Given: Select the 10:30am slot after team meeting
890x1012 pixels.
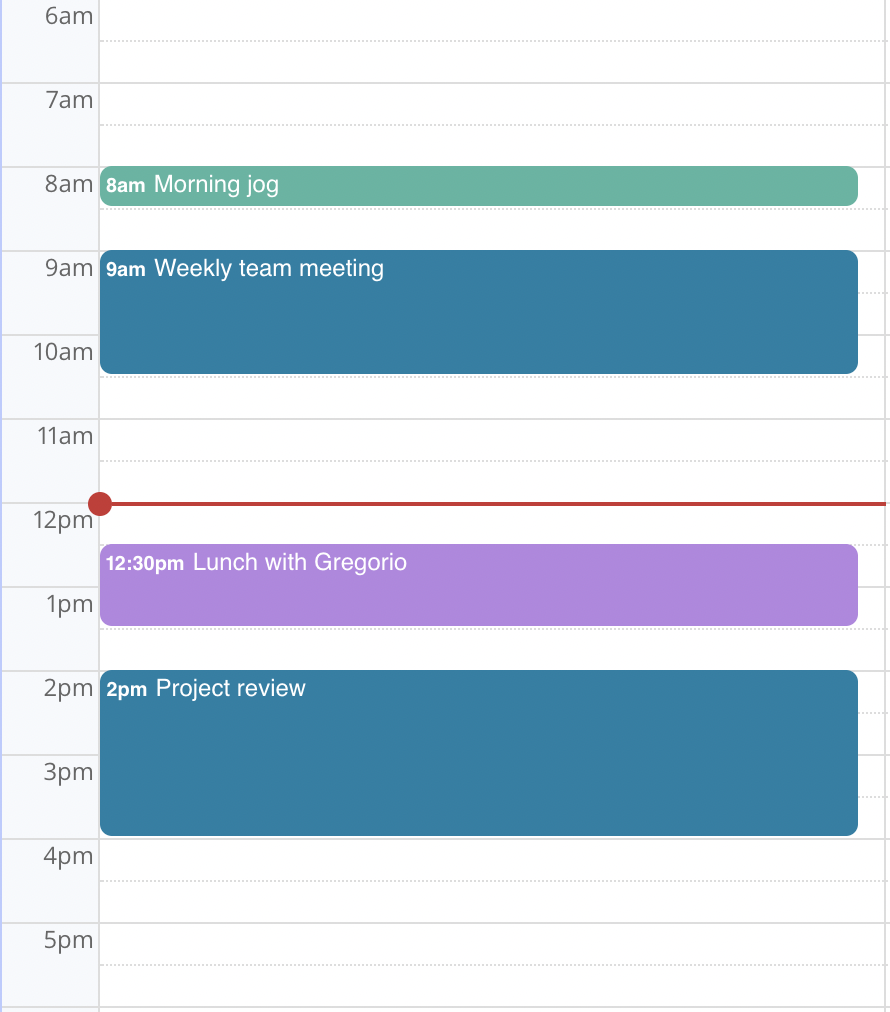Looking at the screenshot, I should pos(492,398).
